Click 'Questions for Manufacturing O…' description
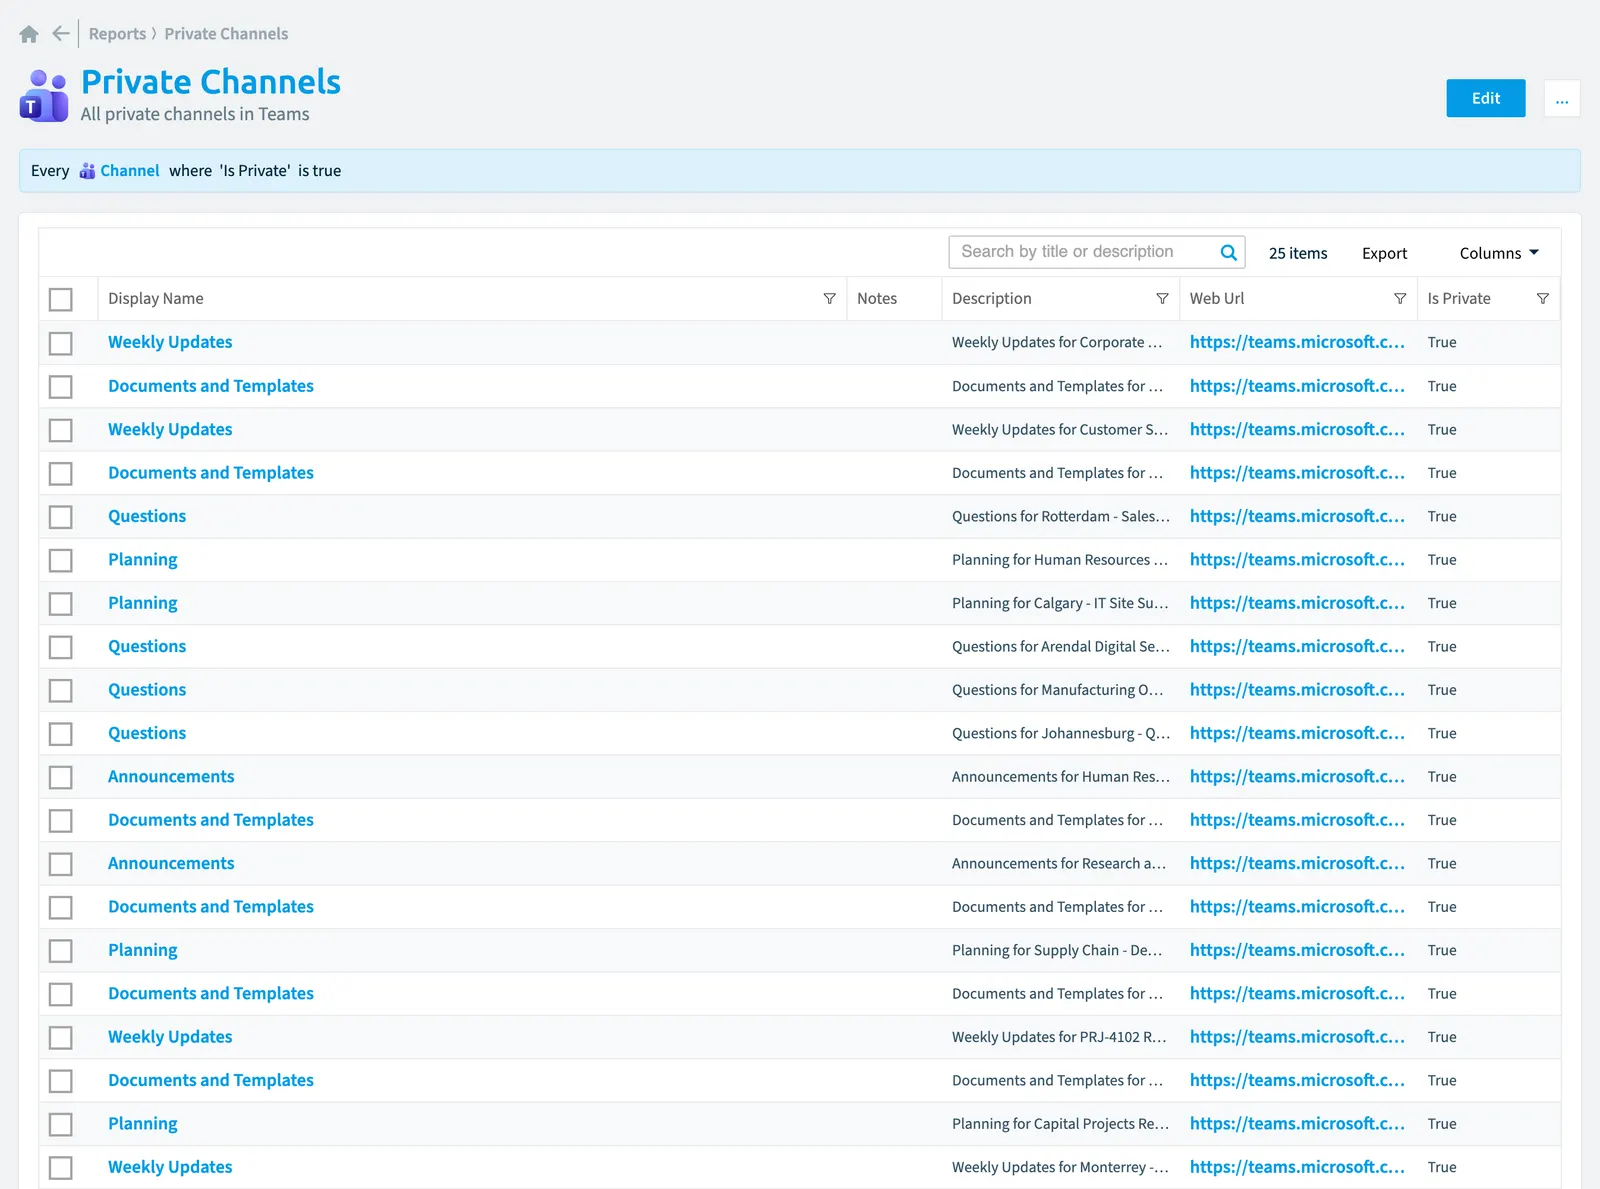The height and width of the screenshot is (1189, 1600). [x=1058, y=690]
